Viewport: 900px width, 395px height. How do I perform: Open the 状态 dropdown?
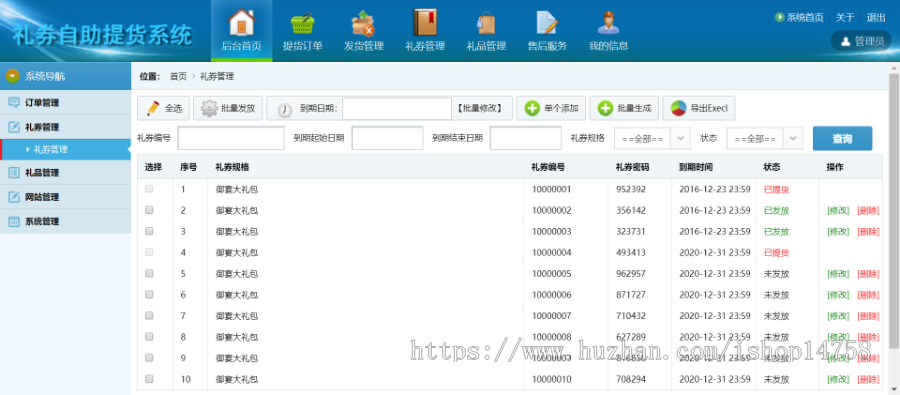[x=765, y=138]
